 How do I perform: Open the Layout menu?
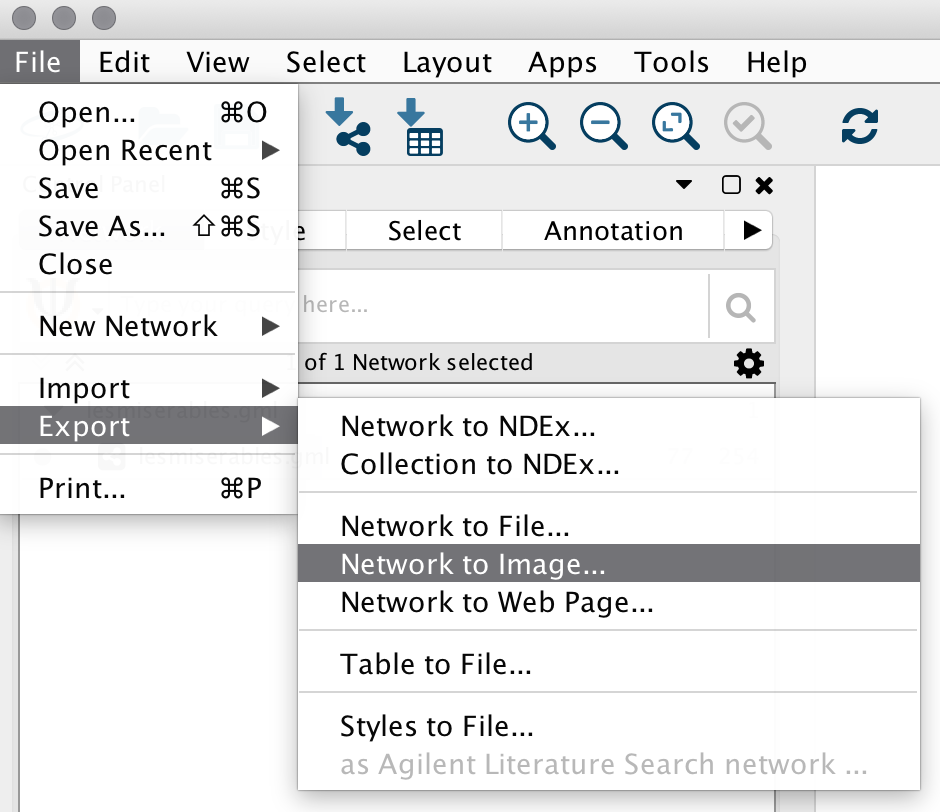coord(447,62)
